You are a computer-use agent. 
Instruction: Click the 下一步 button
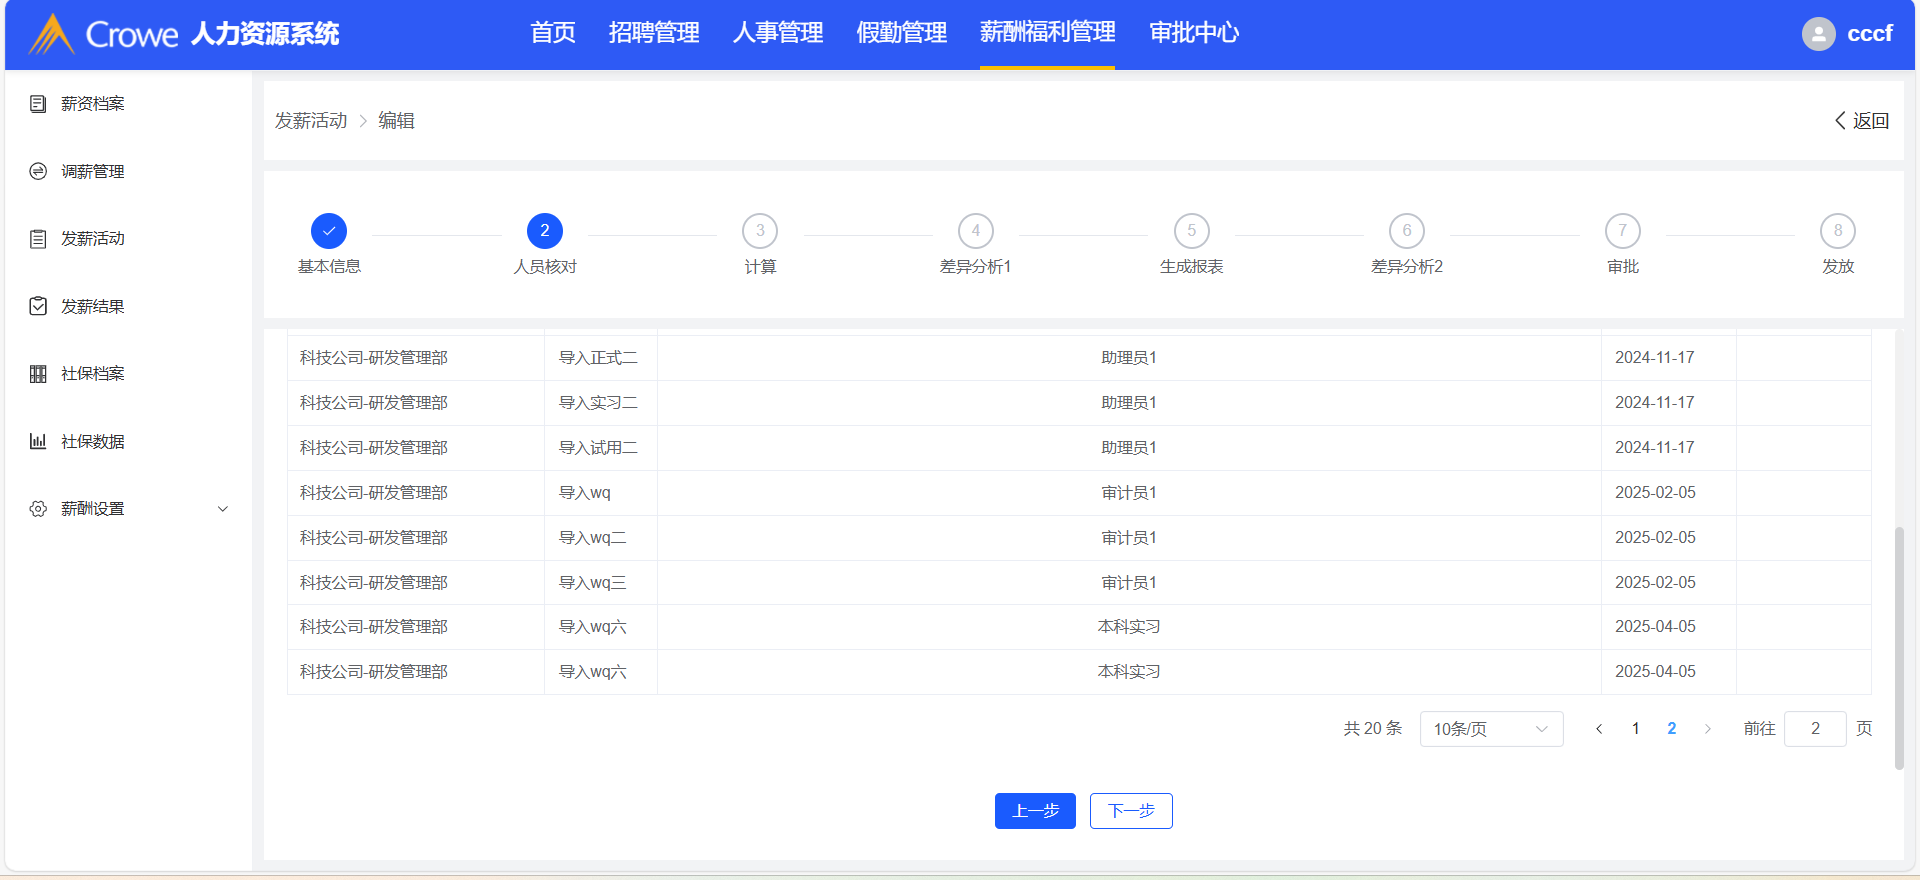pos(1131,811)
